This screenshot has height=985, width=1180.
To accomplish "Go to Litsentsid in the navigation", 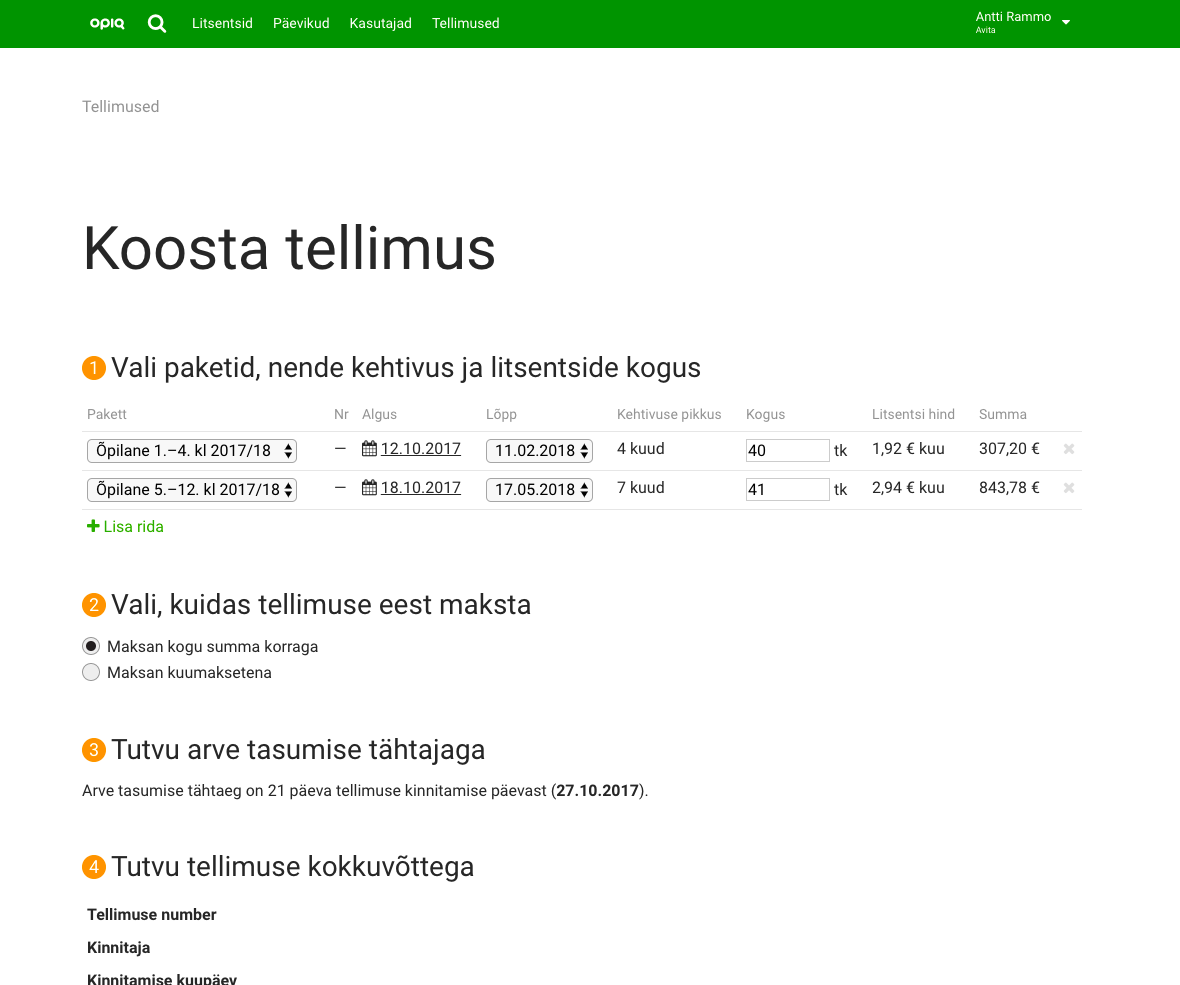I will 222,23.
